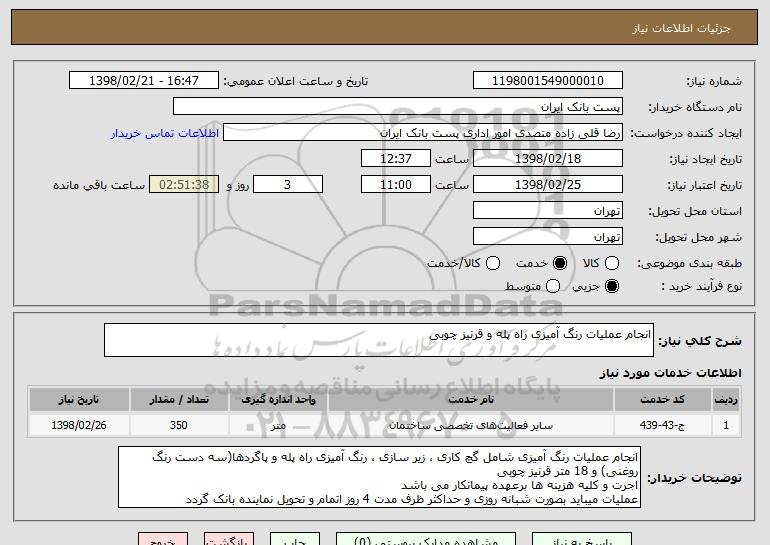The width and height of the screenshot is (770, 545).
Task: Click the اطلاعات خدمات مورد نیاز heading
Action: pos(670,373)
